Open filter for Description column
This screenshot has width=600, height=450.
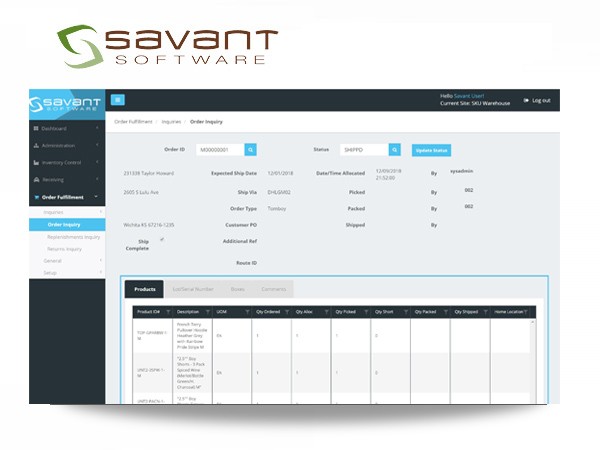coord(208,312)
